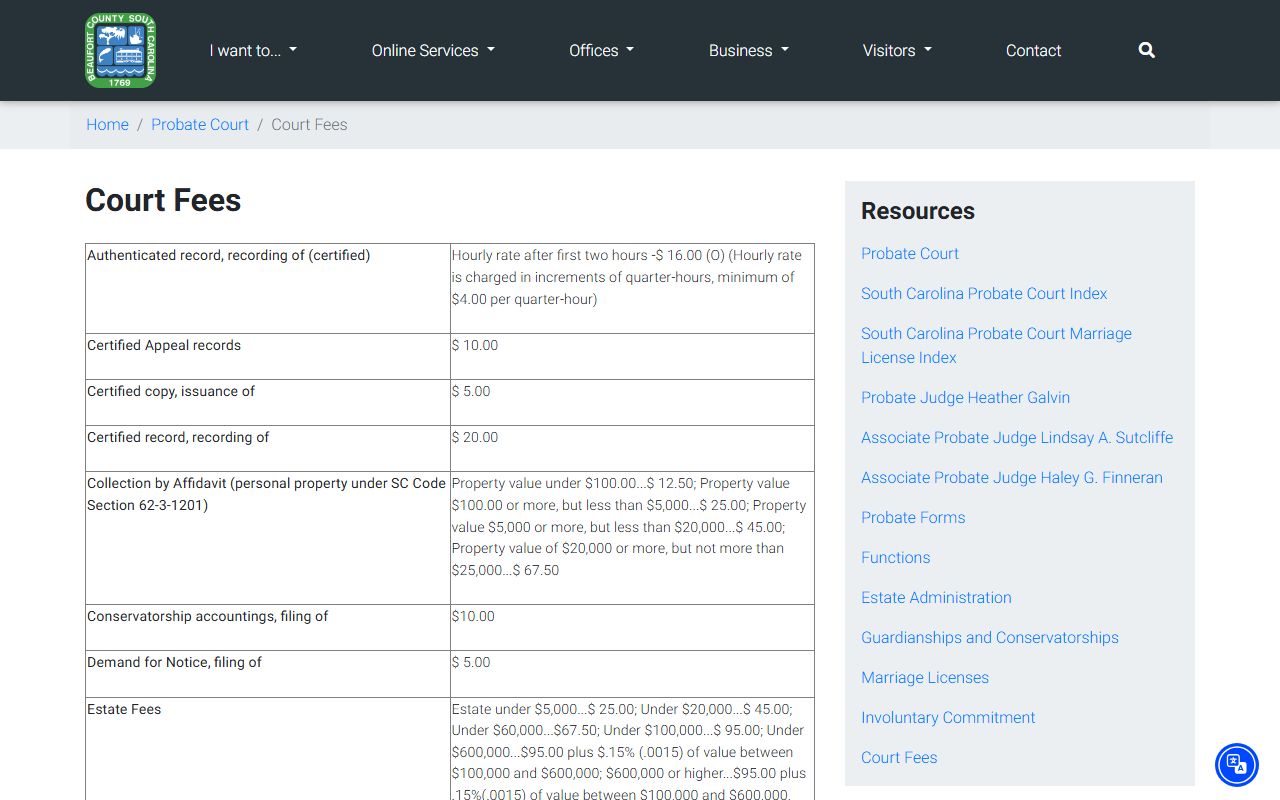The height and width of the screenshot is (800, 1280).
Task: Open the Visitors menu
Action: pyautogui.click(x=897, y=50)
